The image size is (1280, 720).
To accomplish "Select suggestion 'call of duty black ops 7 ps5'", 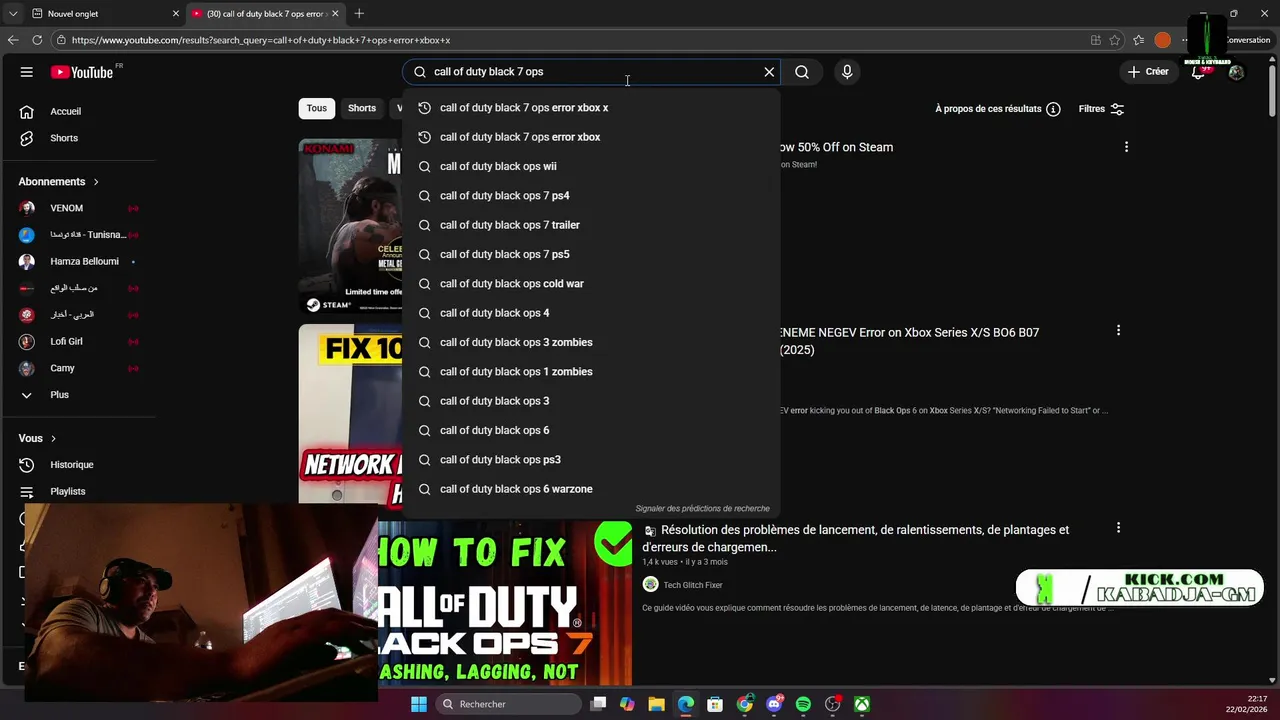I will (x=590, y=254).
